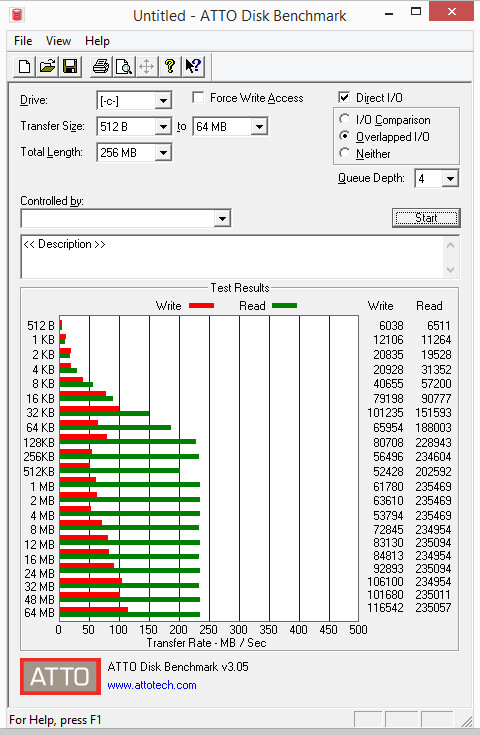
Task: Click the Description box scroll down arrow
Action: (x=450, y=270)
